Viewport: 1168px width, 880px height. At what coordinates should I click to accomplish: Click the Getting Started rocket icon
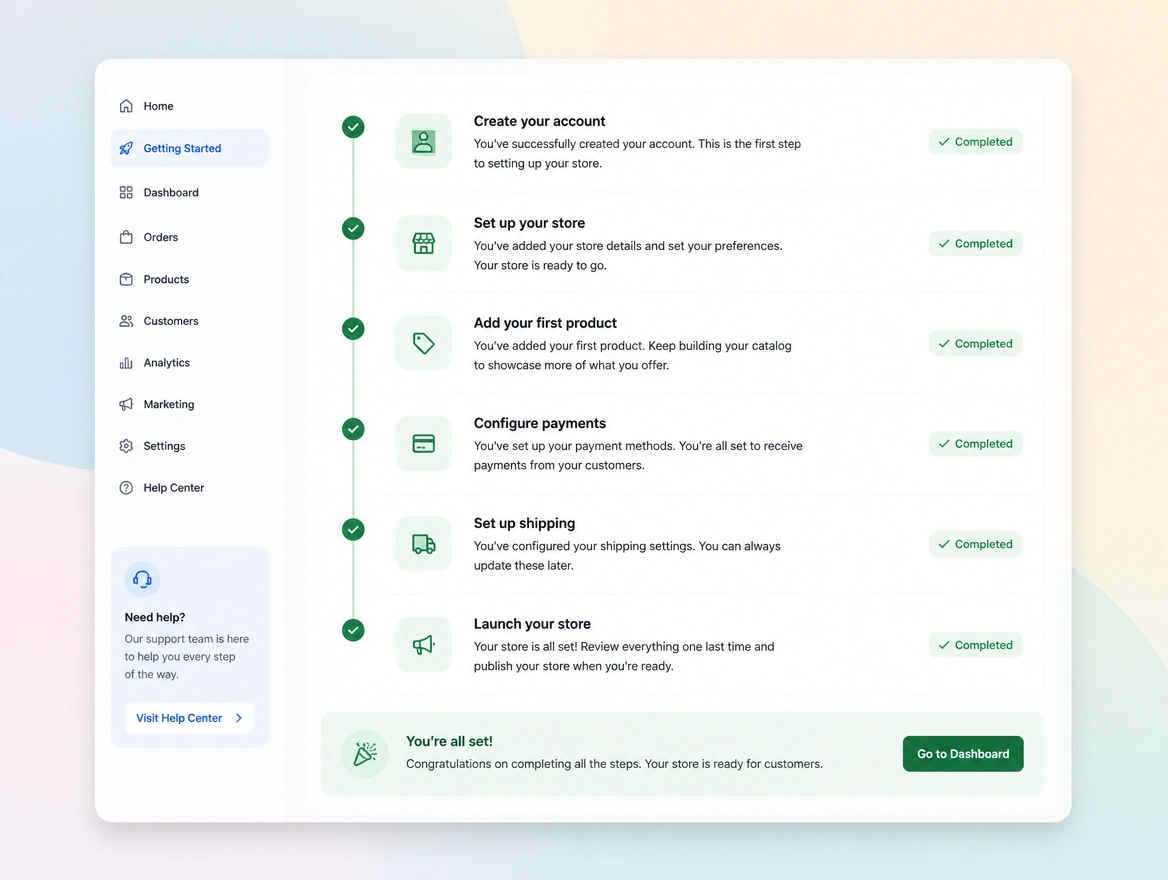click(126, 148)
